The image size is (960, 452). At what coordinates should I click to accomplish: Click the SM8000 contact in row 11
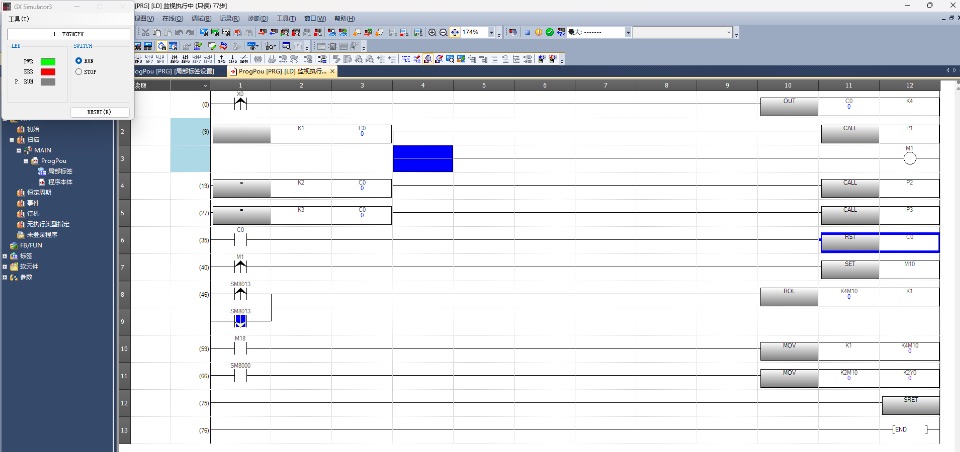(x=240, y=375)
